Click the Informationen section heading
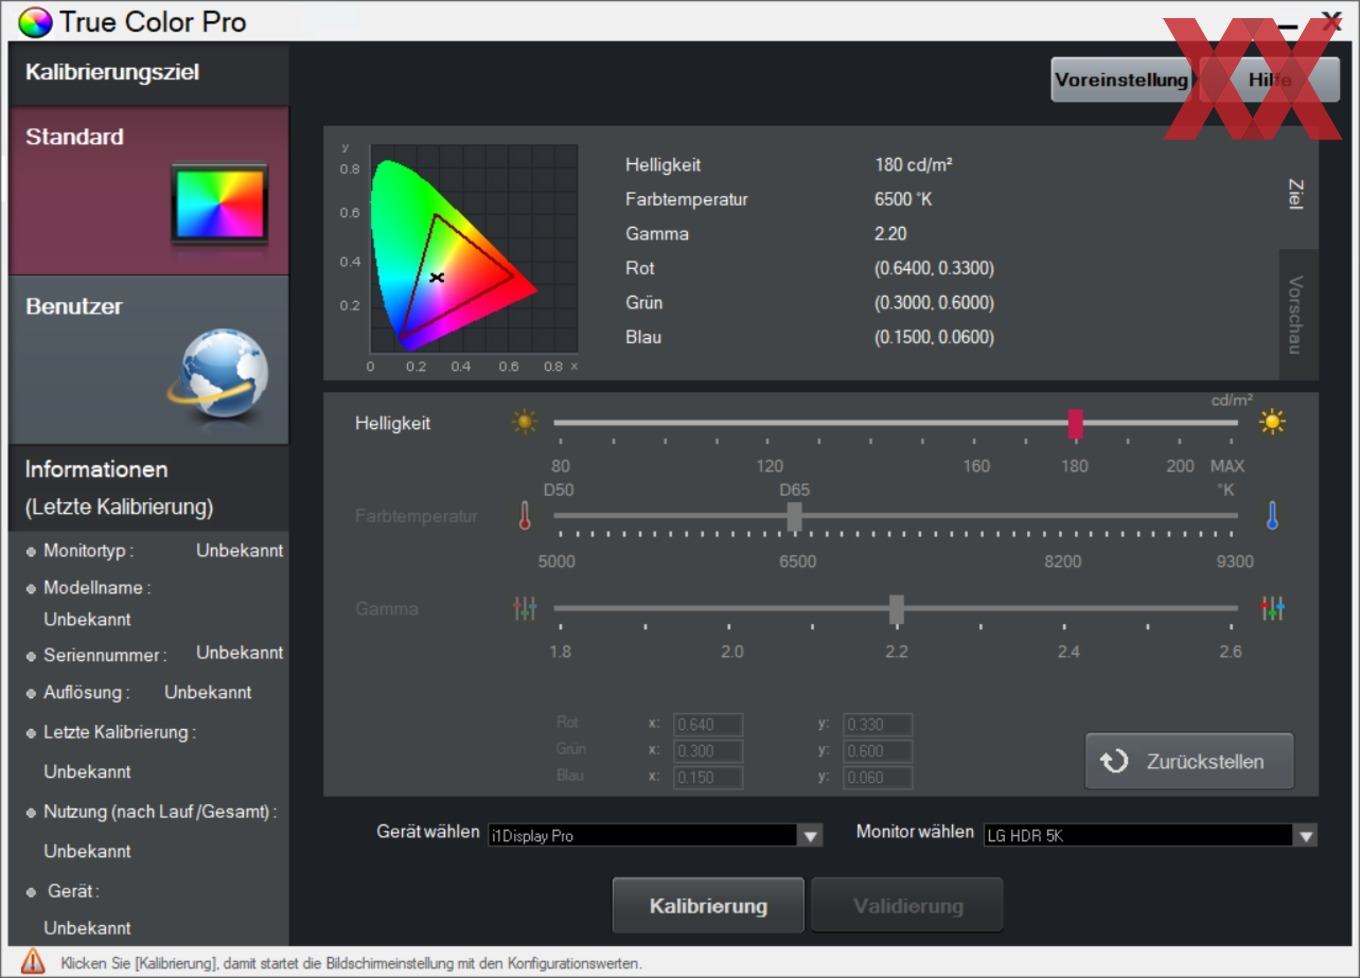 coord(96,469)
